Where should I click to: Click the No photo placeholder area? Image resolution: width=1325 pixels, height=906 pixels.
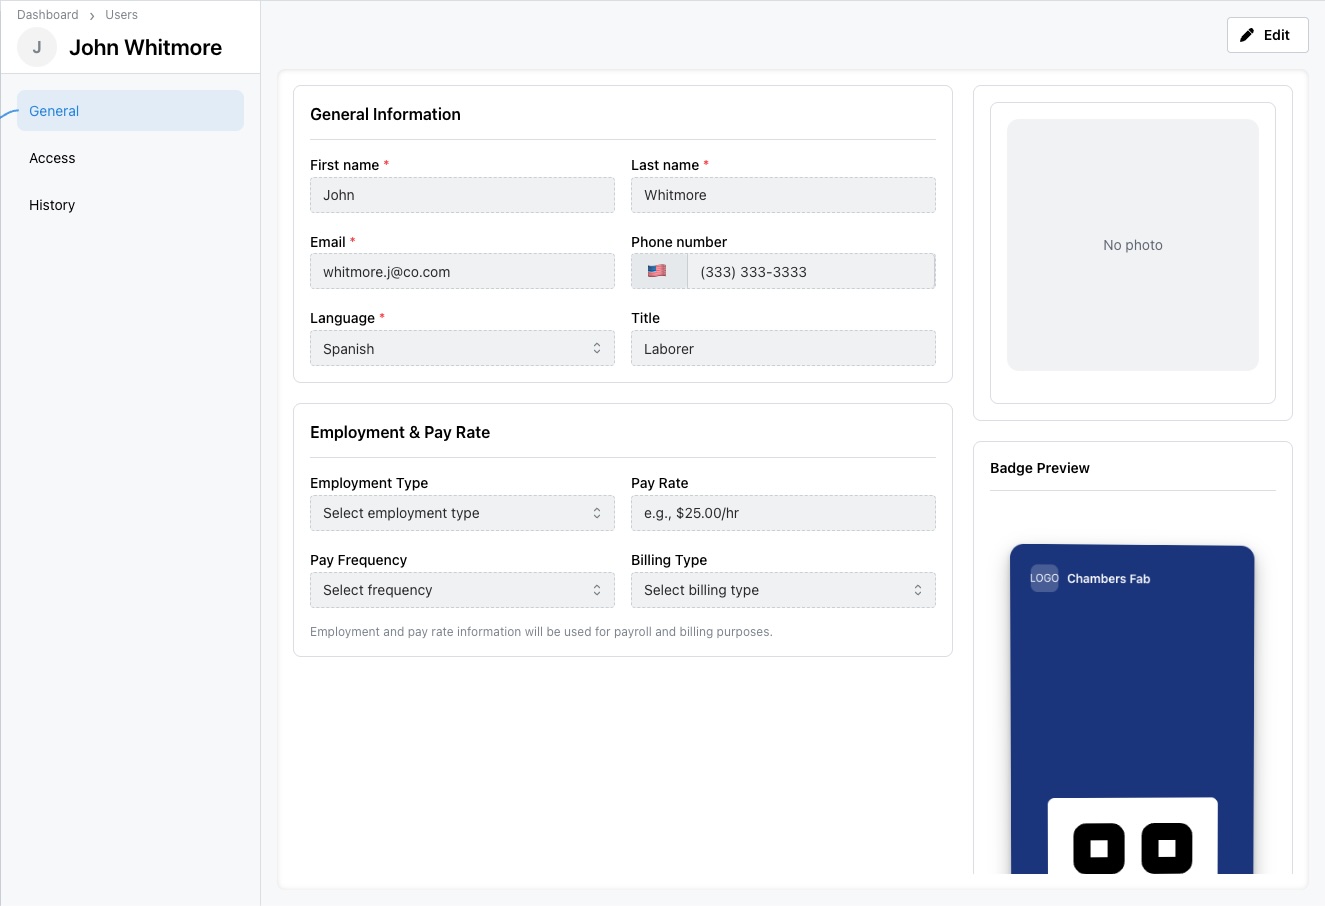pos(1132,245)
